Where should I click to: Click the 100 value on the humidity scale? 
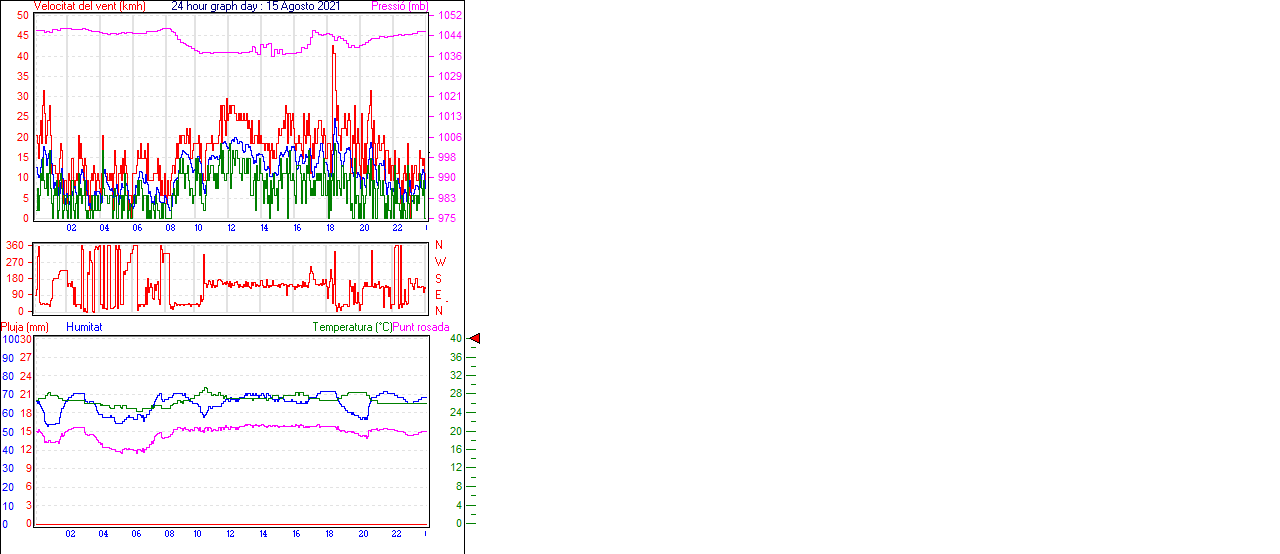(x=9, y=339)
